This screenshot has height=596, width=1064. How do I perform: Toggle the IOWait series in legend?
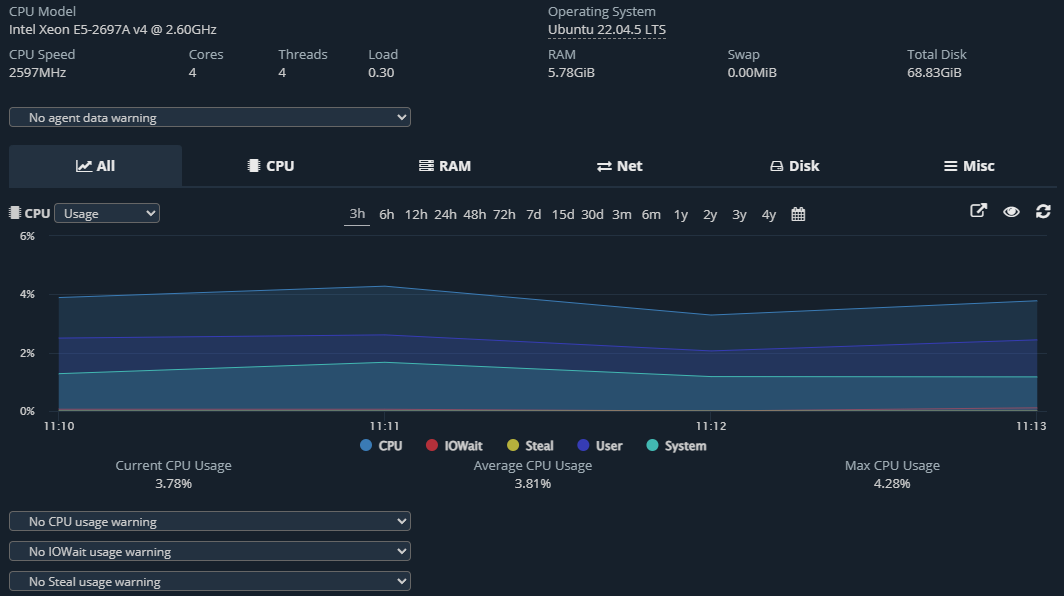pyautogui.click(x=454, y=446)
